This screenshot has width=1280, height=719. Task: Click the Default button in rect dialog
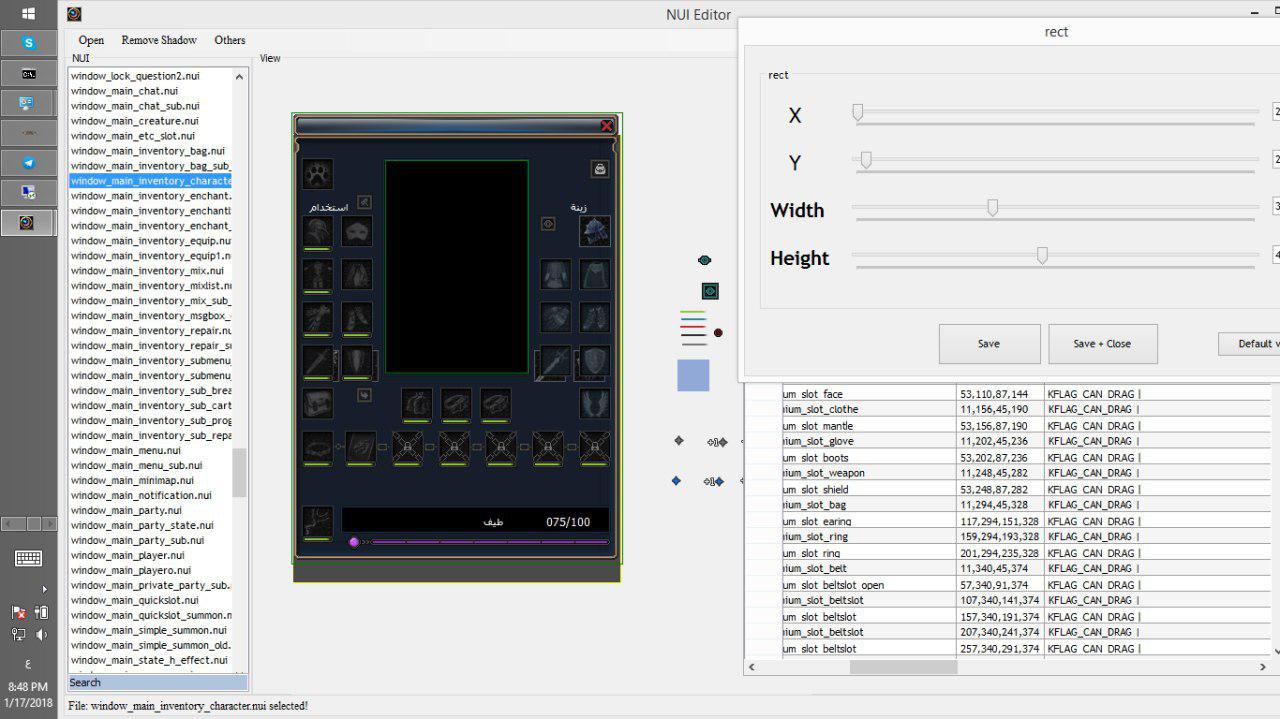click(1249, 344)
